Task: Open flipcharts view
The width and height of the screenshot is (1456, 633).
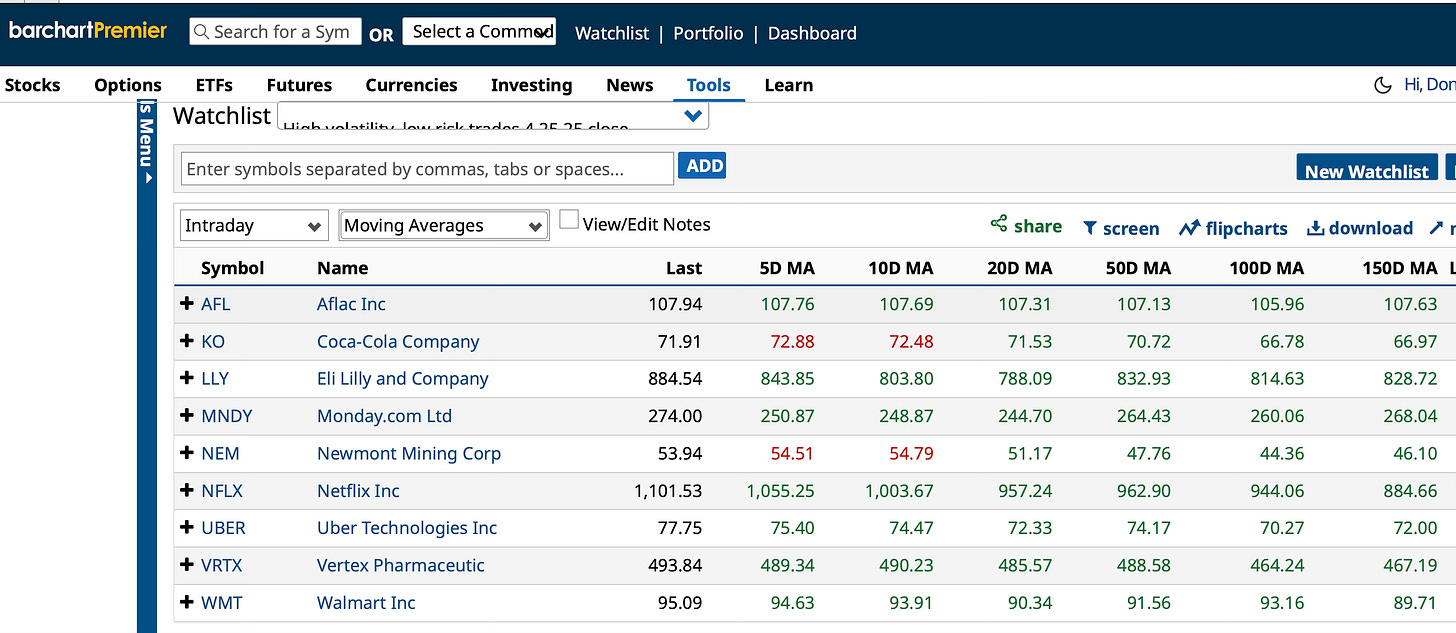Action: 1233,228
